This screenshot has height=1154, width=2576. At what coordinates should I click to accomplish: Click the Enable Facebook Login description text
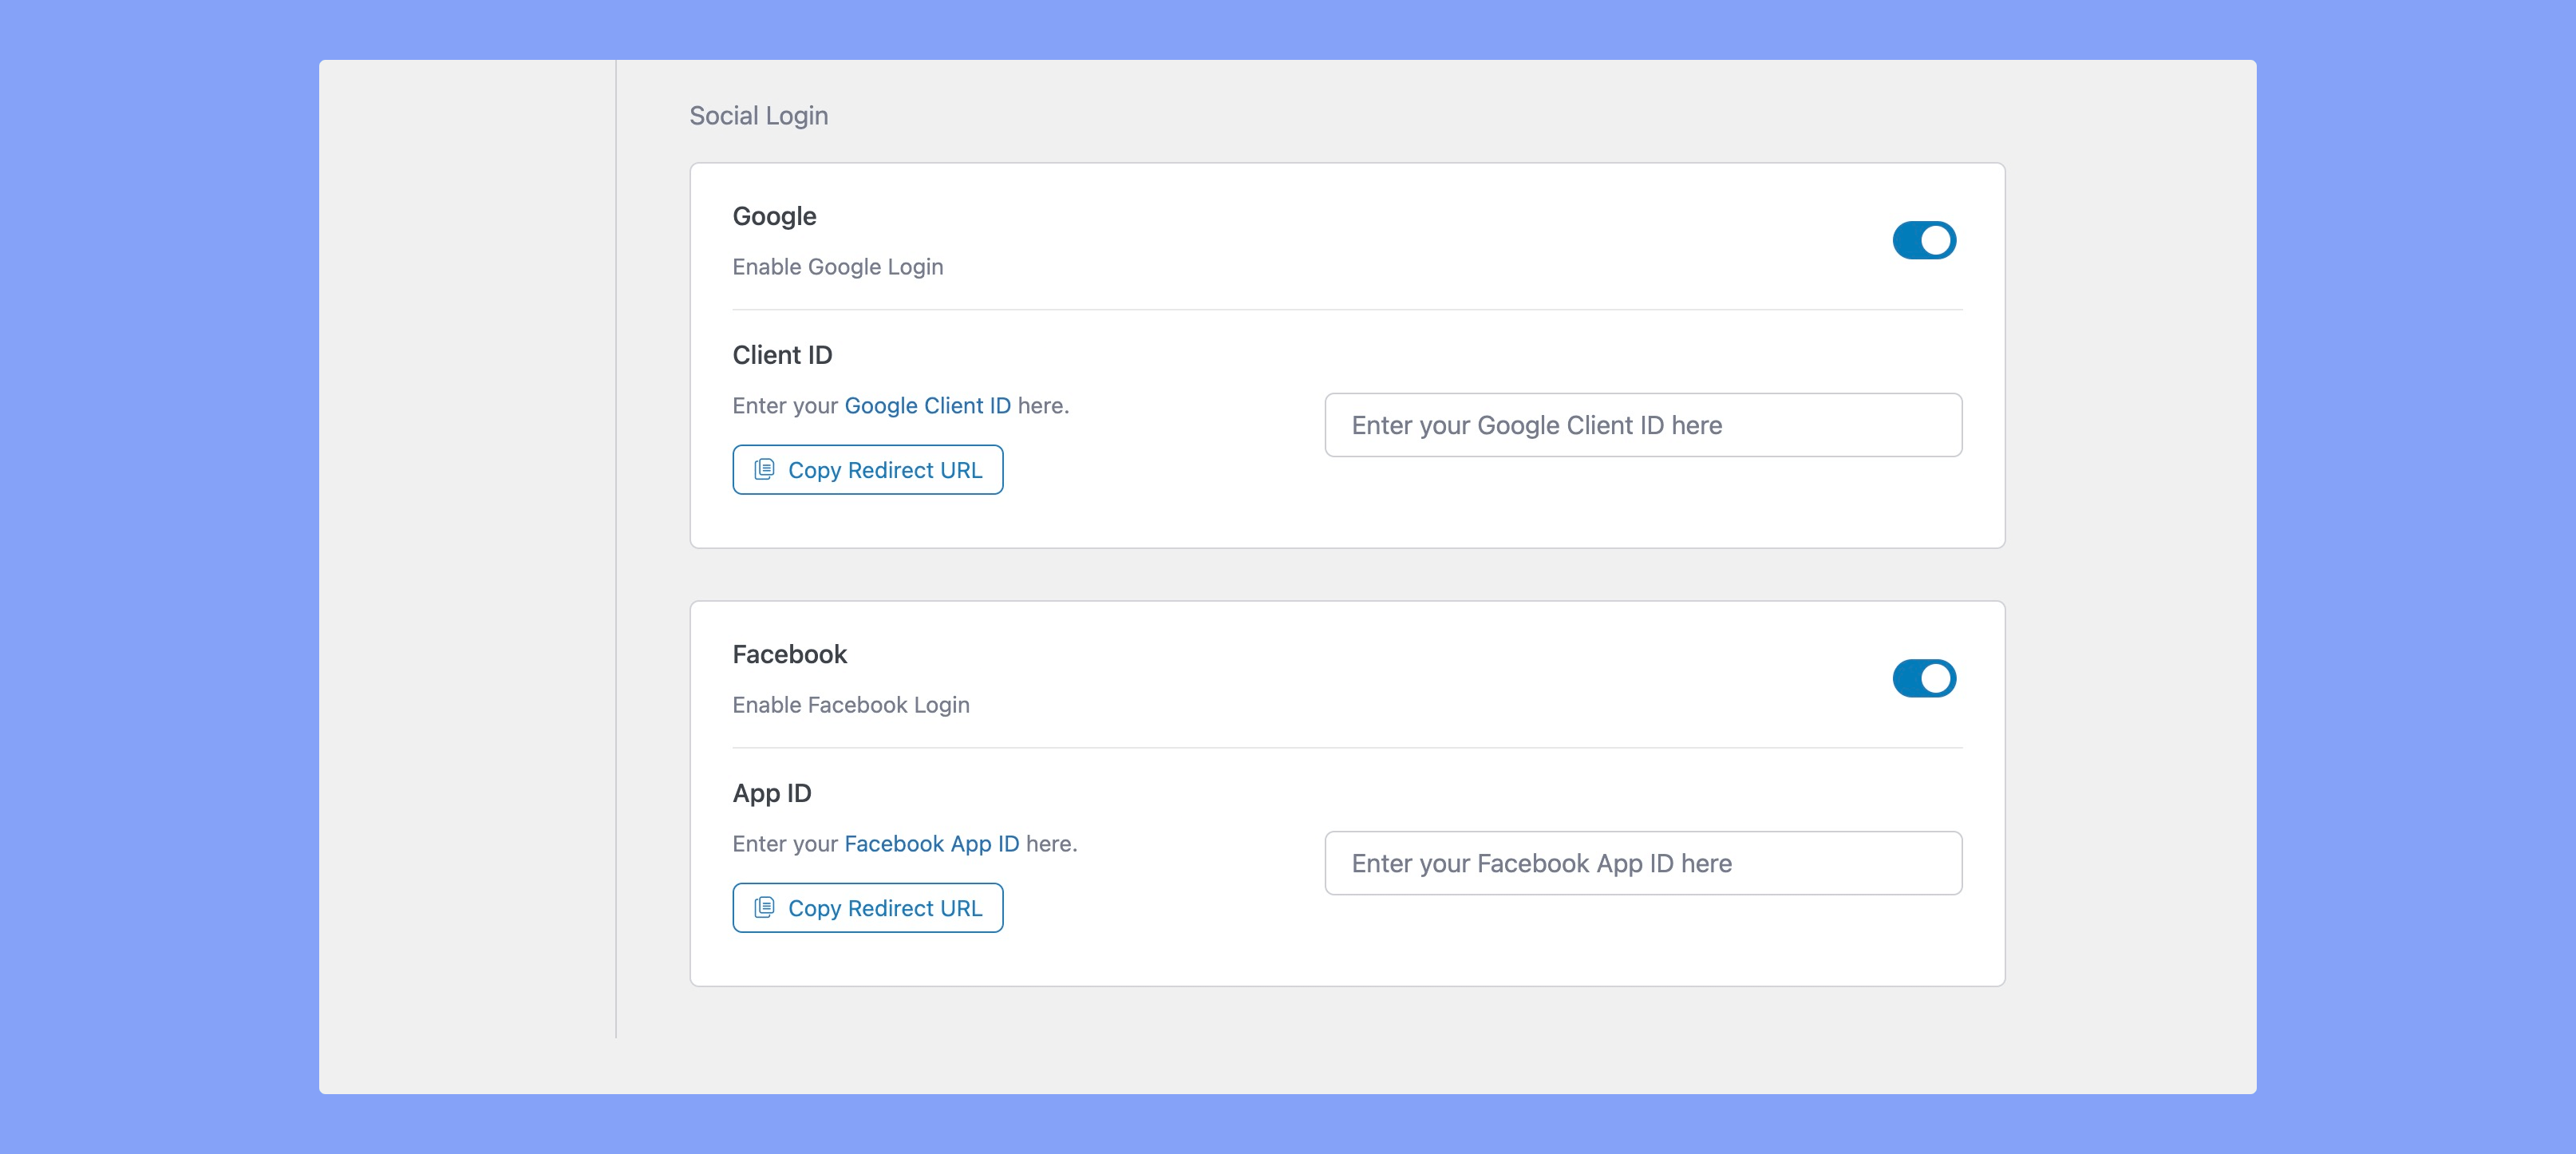(850, 704)
